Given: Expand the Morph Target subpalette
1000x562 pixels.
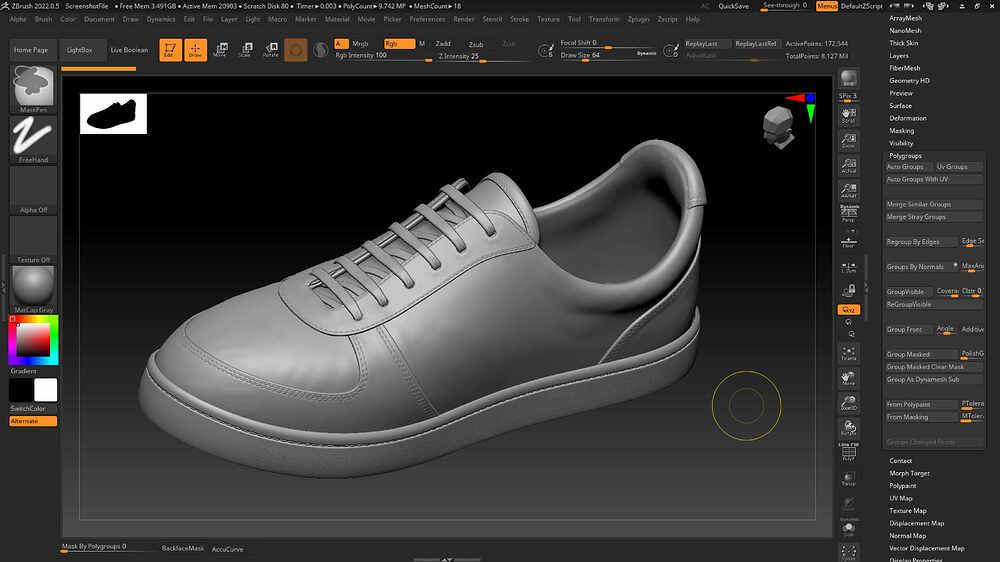Looking at the screenshot, I should pyautogui.click(x=909, y=473).
